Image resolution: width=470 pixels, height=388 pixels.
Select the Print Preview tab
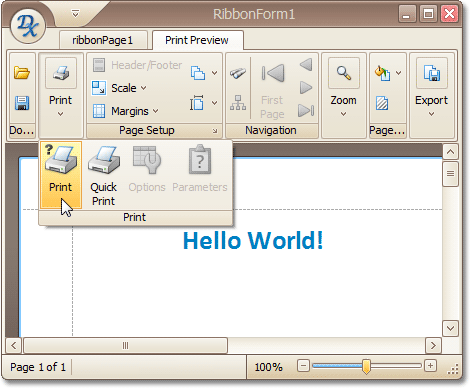[x=197, y=40]
